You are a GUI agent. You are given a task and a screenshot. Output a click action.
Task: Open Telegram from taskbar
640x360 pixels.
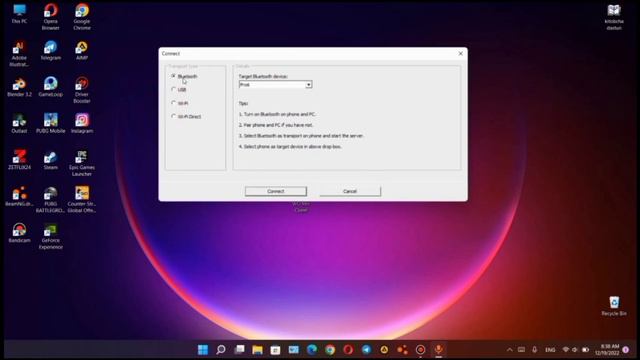(366, 350)
